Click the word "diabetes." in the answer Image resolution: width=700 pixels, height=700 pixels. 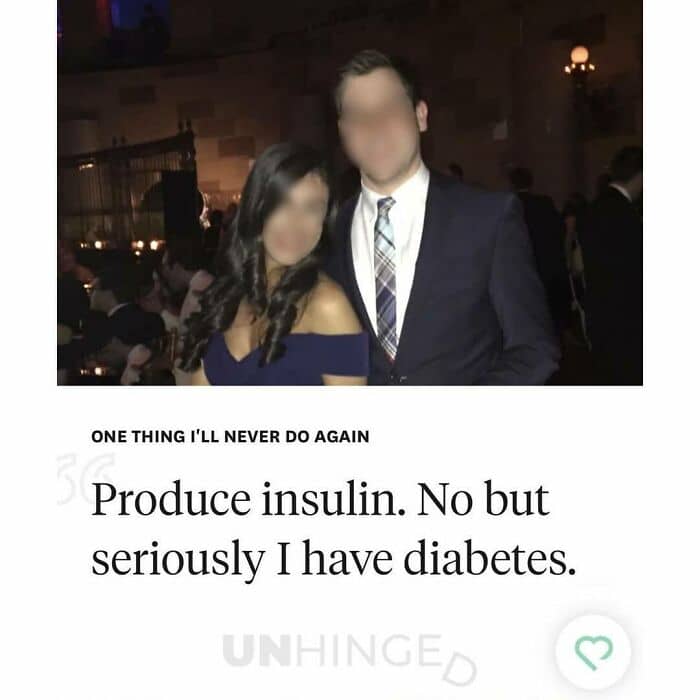pos(490,558)
